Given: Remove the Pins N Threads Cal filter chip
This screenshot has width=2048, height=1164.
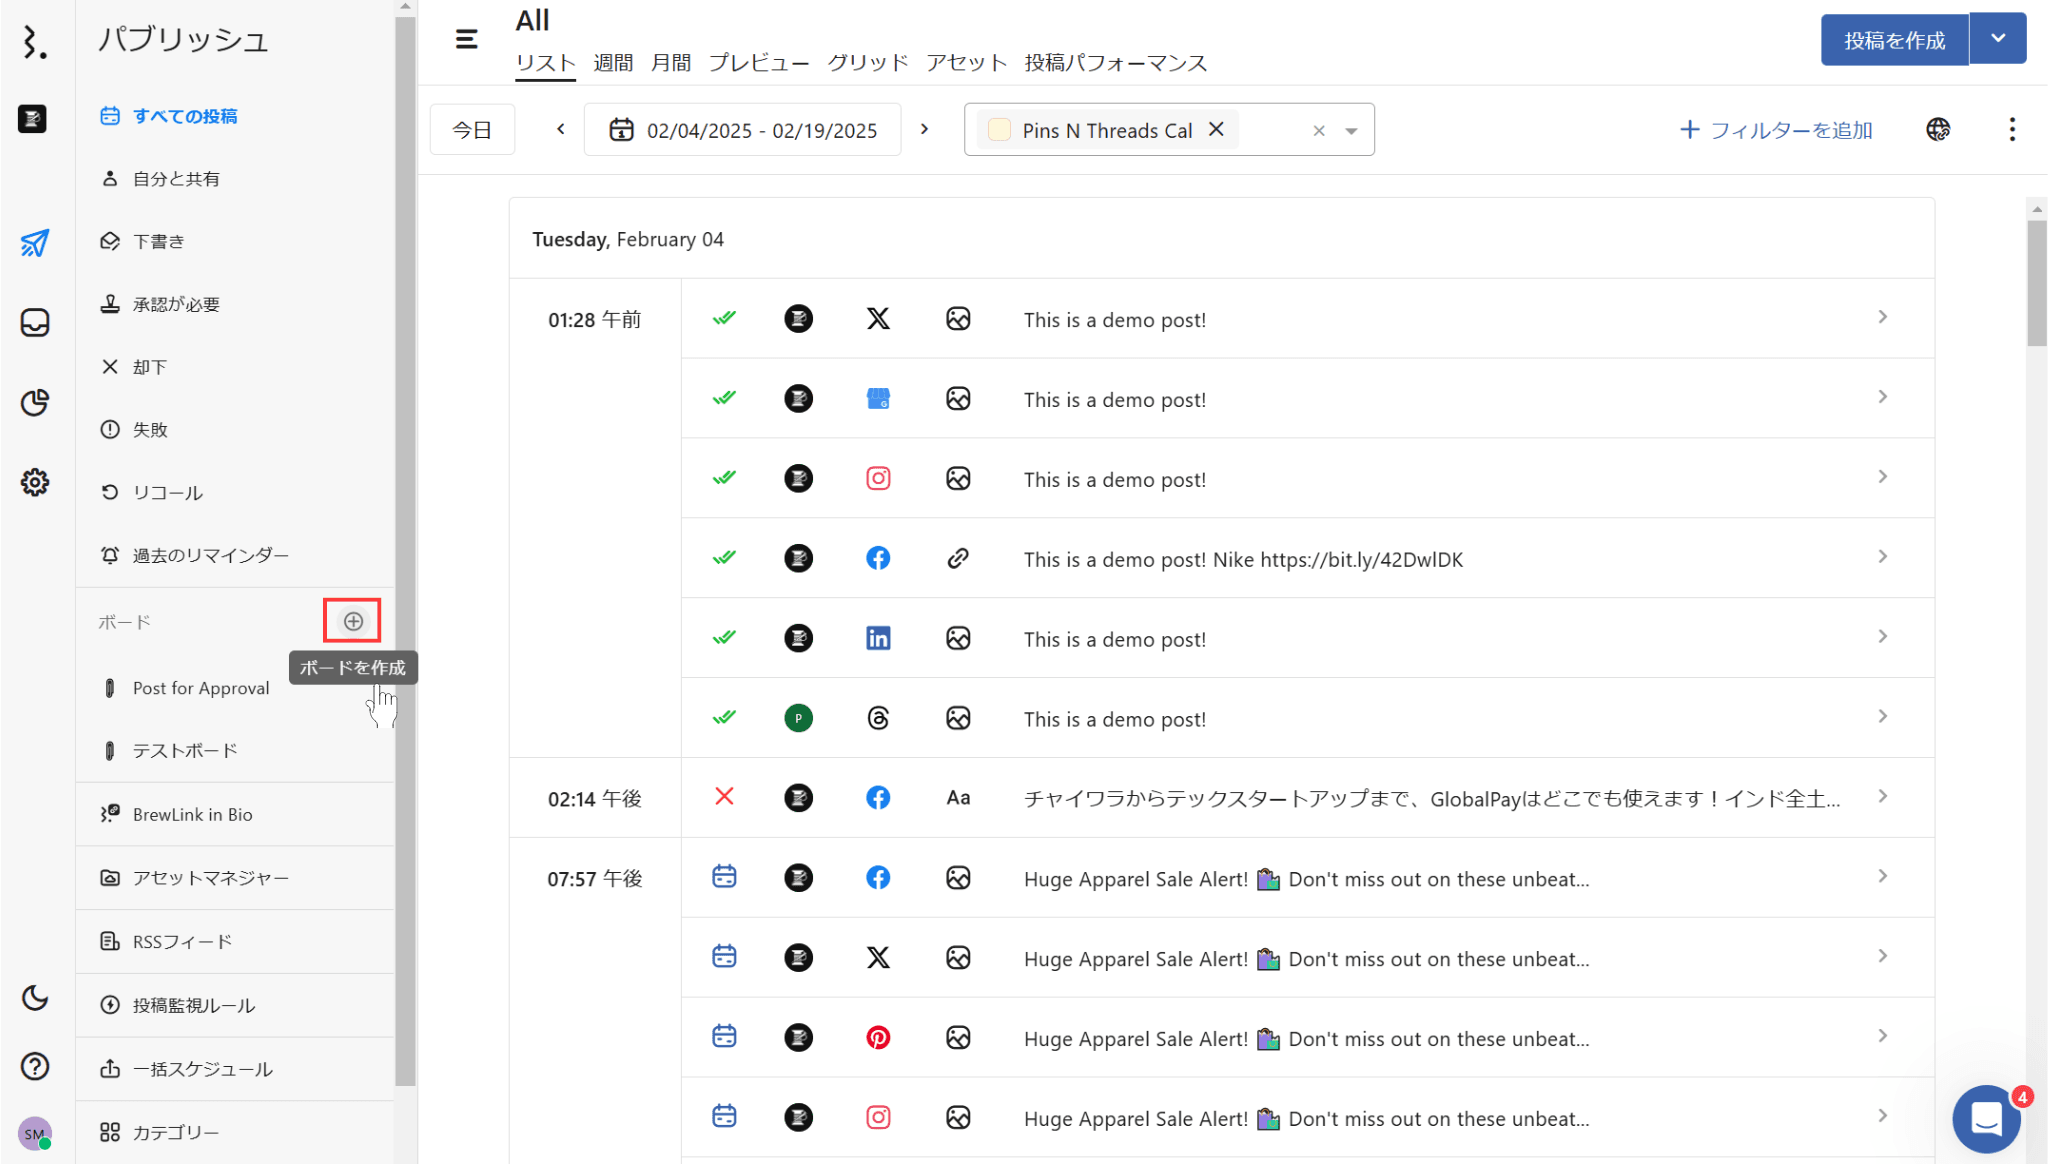Looking at the screenshot, I should tap(1216, 129).
